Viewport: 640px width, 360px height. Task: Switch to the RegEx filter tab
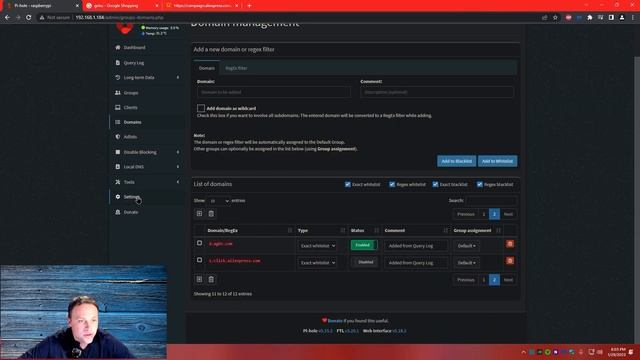pyautogui.click(x=236, y=68)
